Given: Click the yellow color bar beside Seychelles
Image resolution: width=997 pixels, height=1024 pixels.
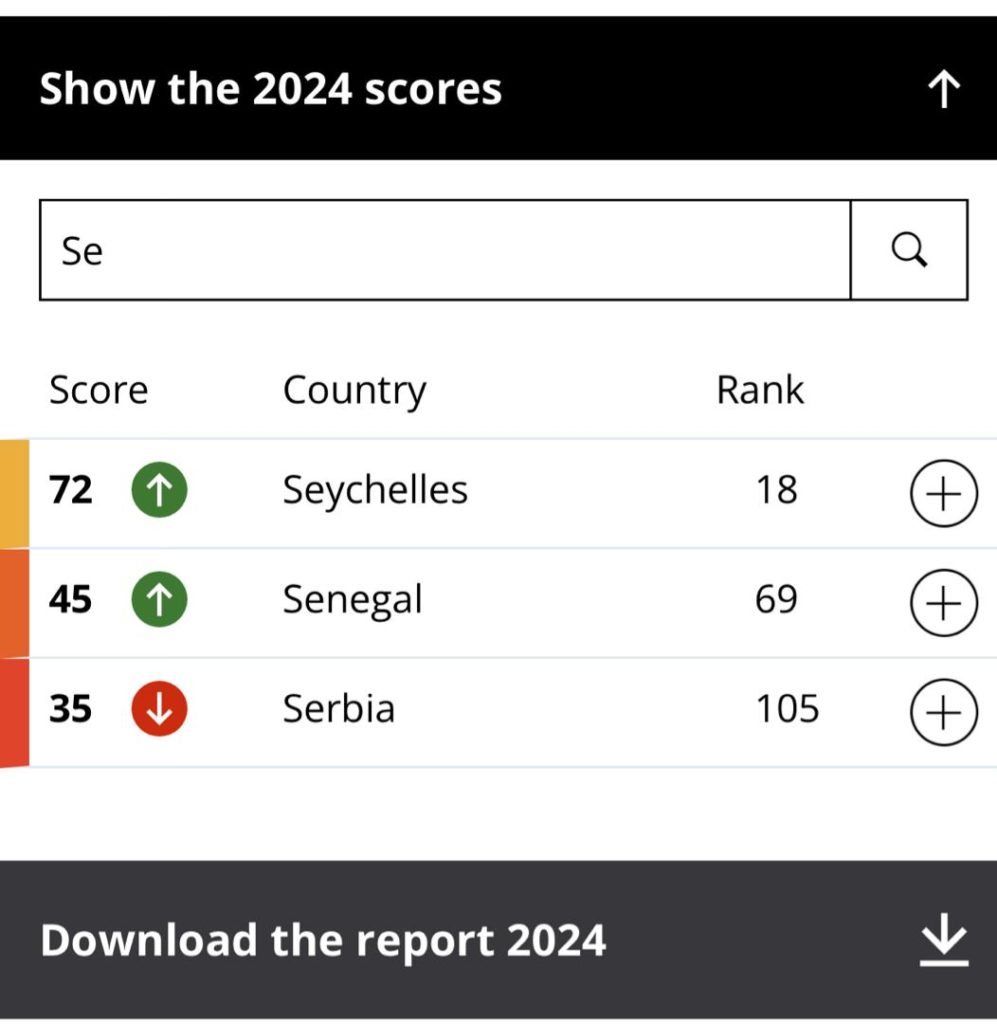Looking at the screenshot, I should [x=14, y=494].
